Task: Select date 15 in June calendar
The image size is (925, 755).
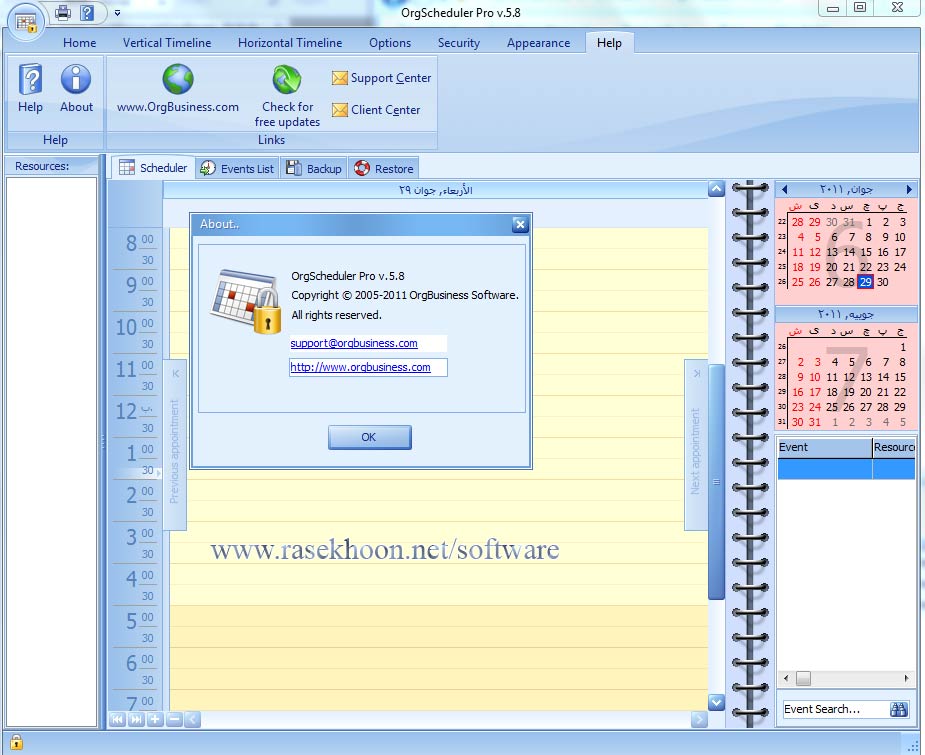Action: pos(865,252)
